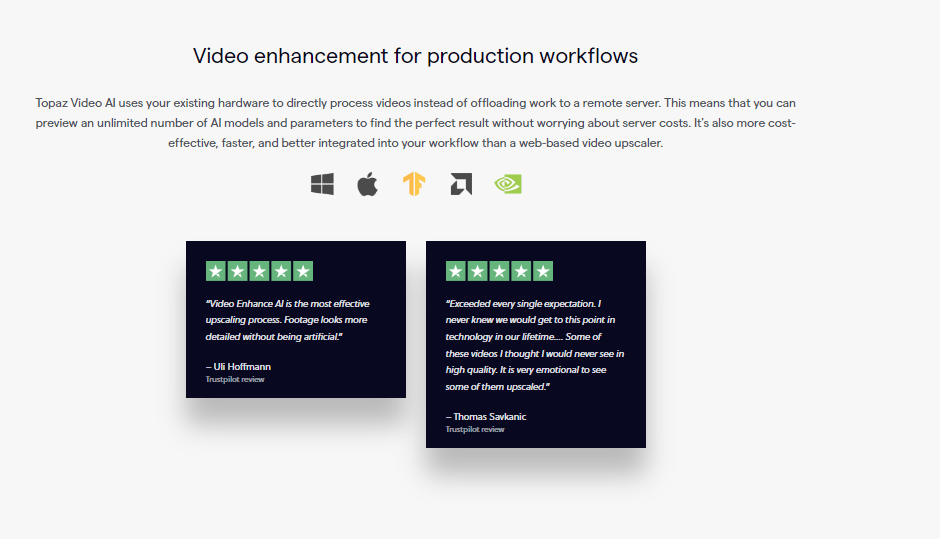The image size is (940, 539).
Task: Click the Windows logo icon
Action: coord(322,184)
